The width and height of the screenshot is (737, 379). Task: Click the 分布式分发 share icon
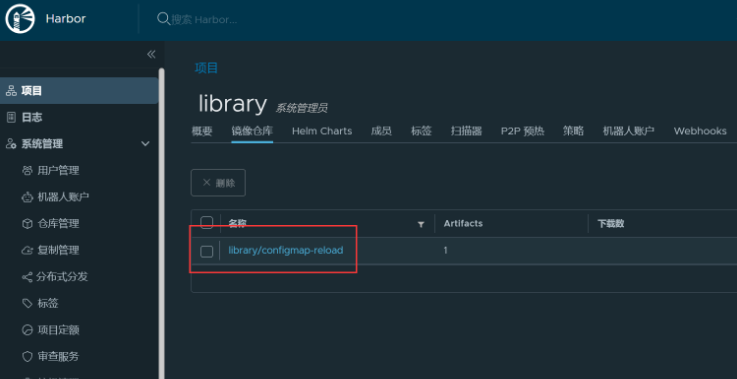click(27, 277)
